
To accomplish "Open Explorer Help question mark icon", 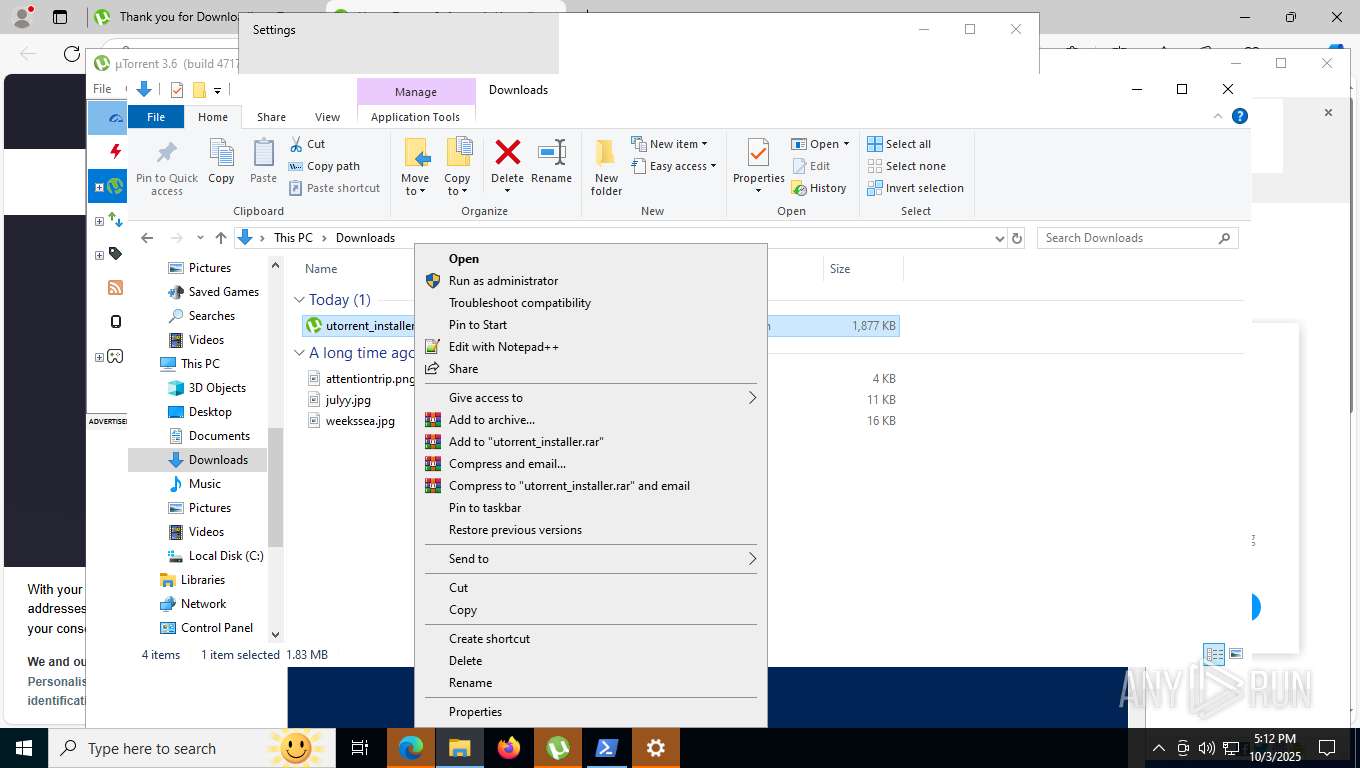I will (x=1240, y=116).
